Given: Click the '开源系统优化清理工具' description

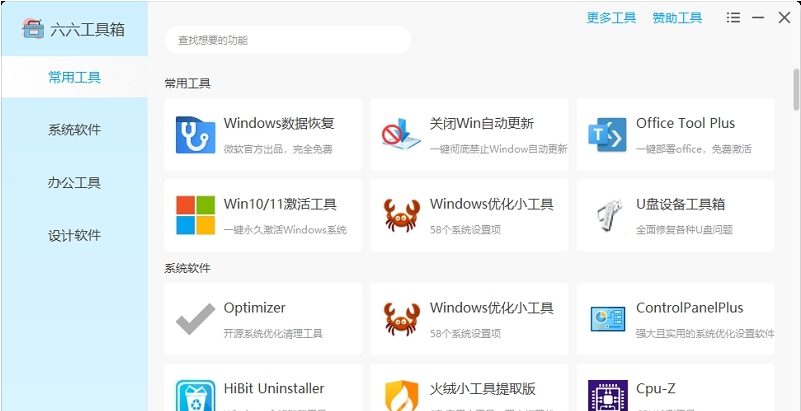Looking at the screenshot, I should (273, 334).
